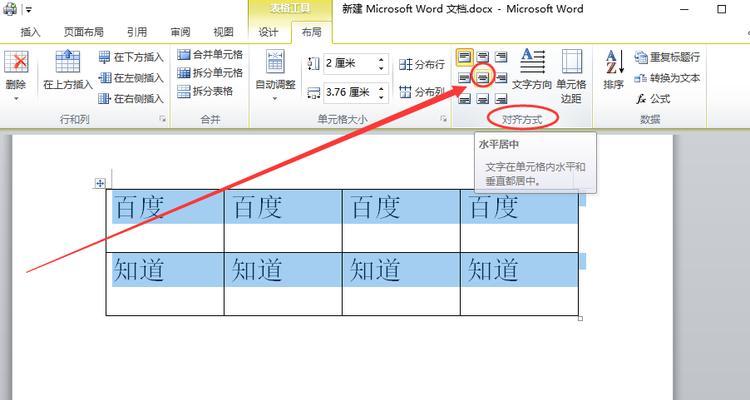The width and height of the screenshot is (750, 400).
Task: Click 拆分表格 split table
Action: pos(205,91)
